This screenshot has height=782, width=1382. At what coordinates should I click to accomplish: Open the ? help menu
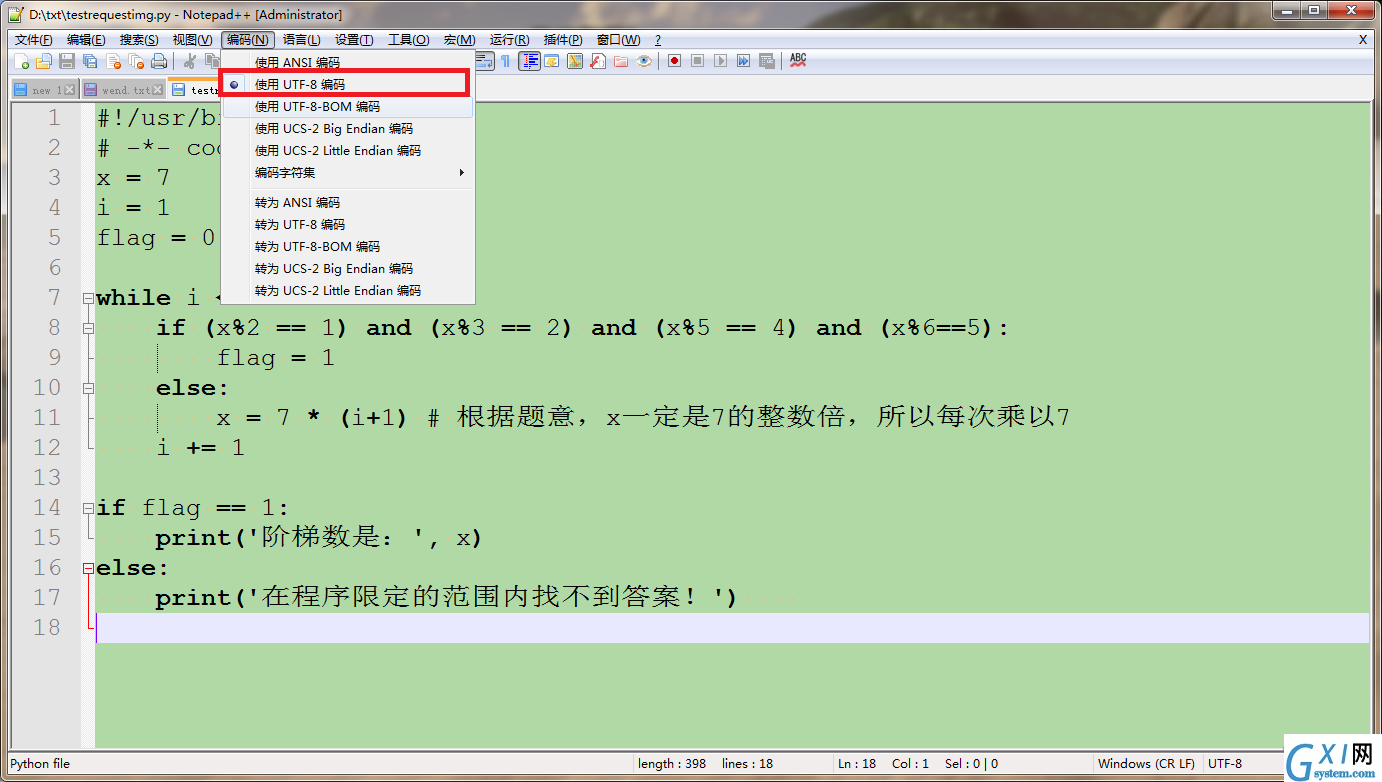coord(657,40)
